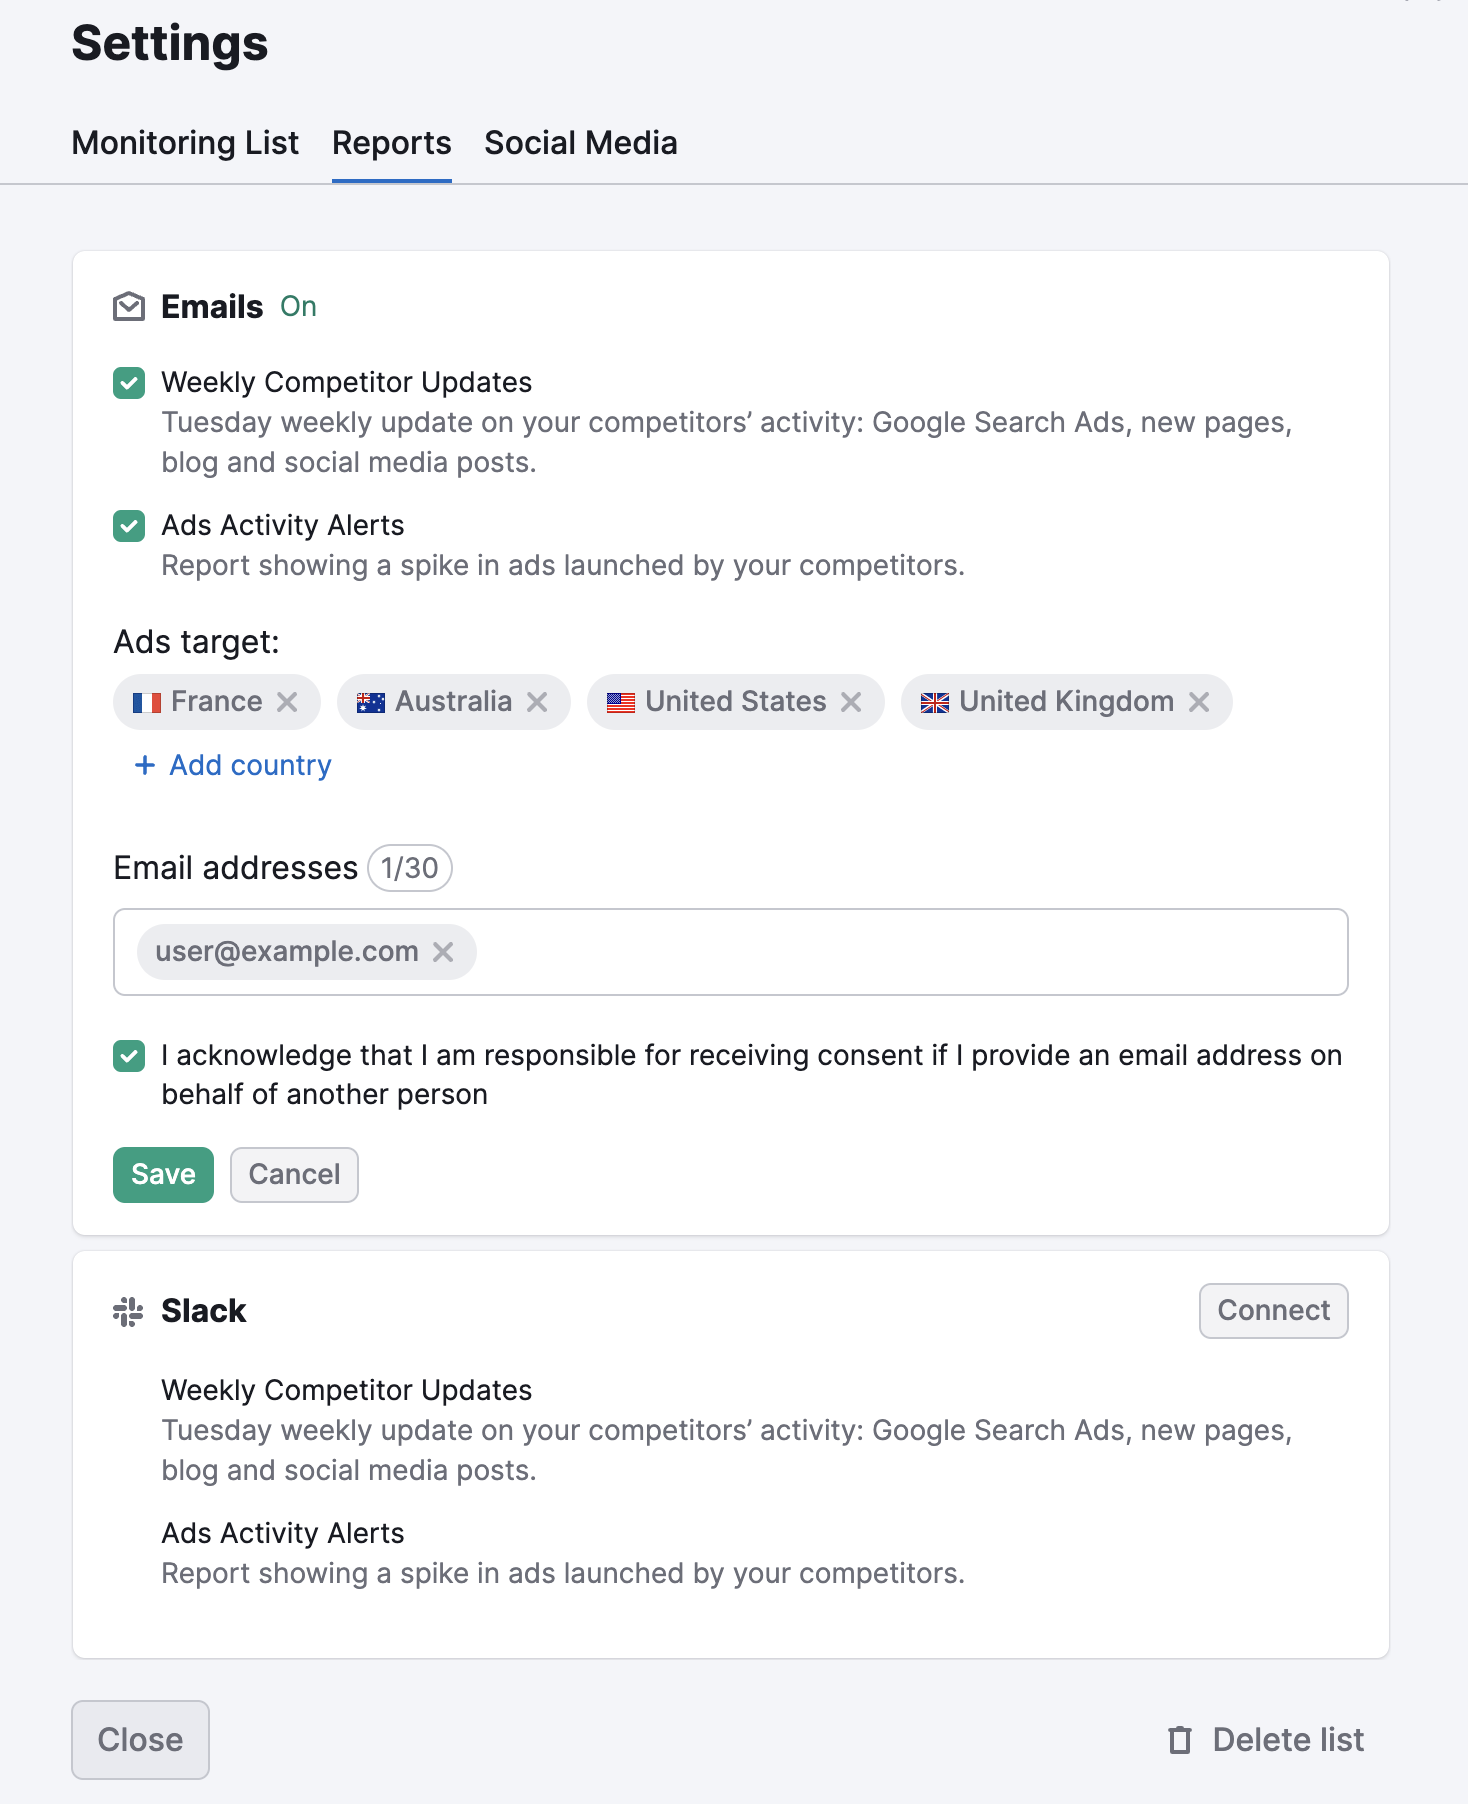Open the Social Media tab
1468x1804 pixels.
pos(580,143)
